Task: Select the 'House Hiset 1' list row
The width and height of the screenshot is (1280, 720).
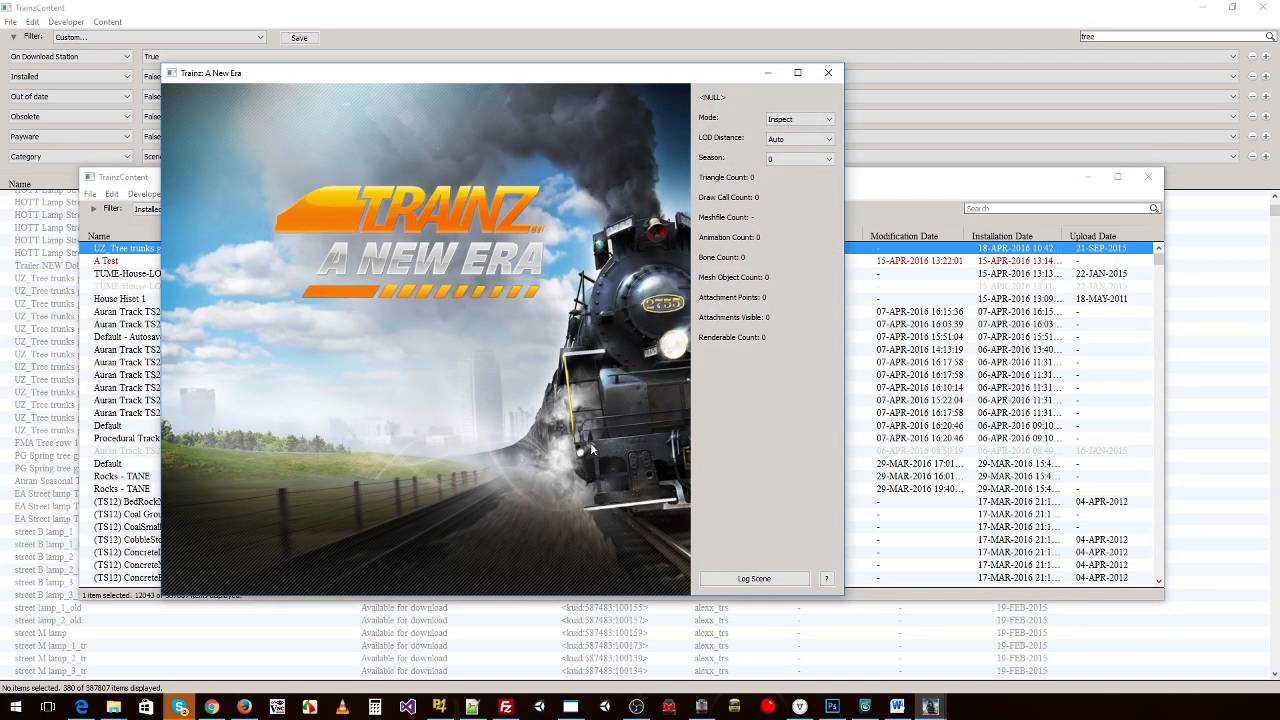Action: point(119,299)
